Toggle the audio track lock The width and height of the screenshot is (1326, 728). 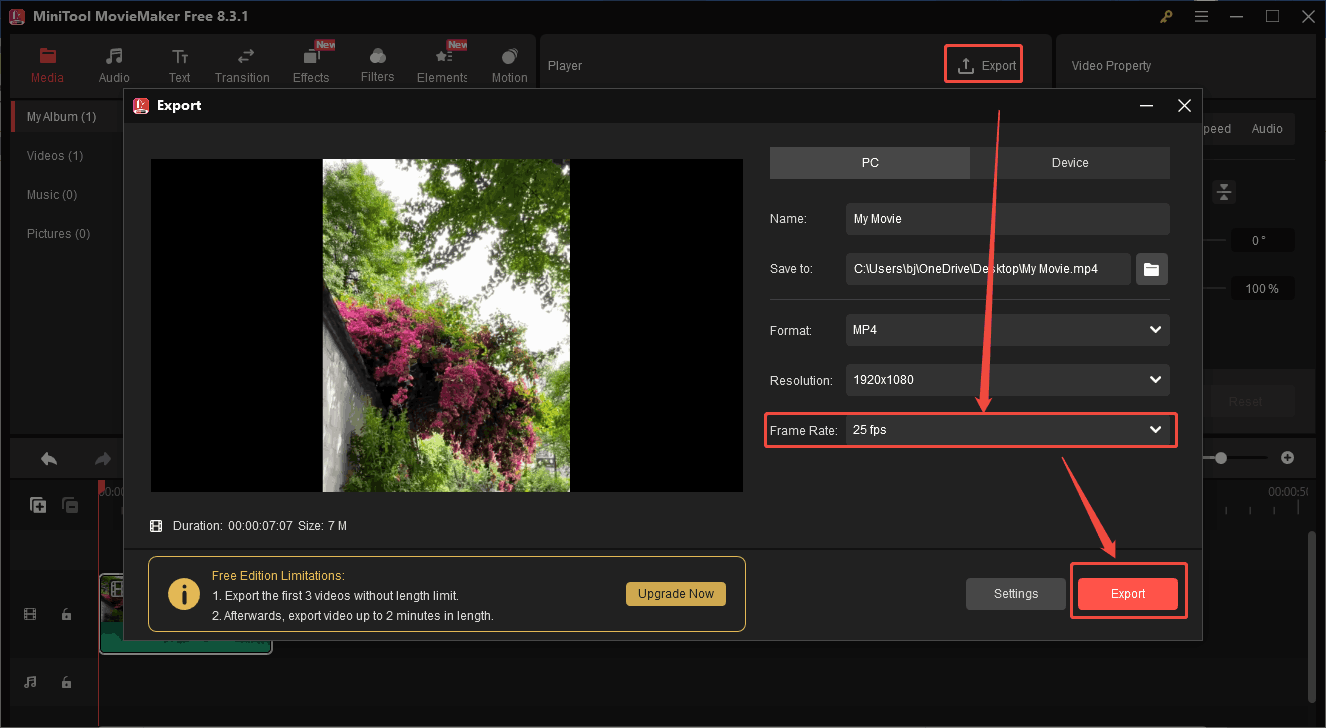pyautogui.click(x=66, y=682)
